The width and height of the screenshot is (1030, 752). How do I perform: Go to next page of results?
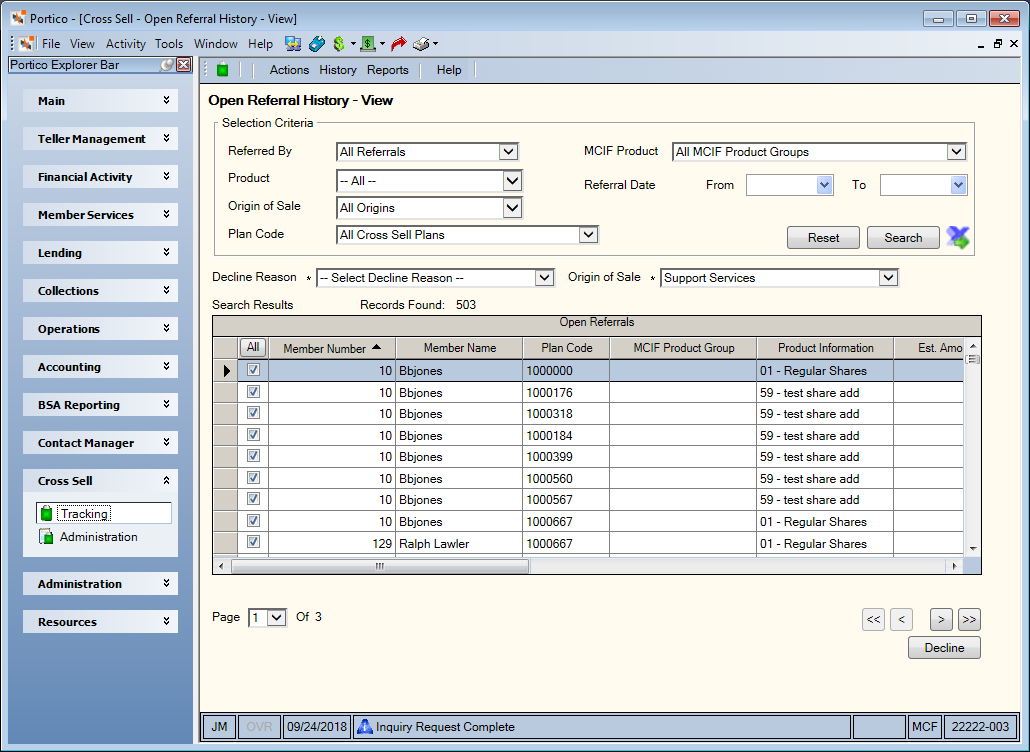[x=941, y=619]
